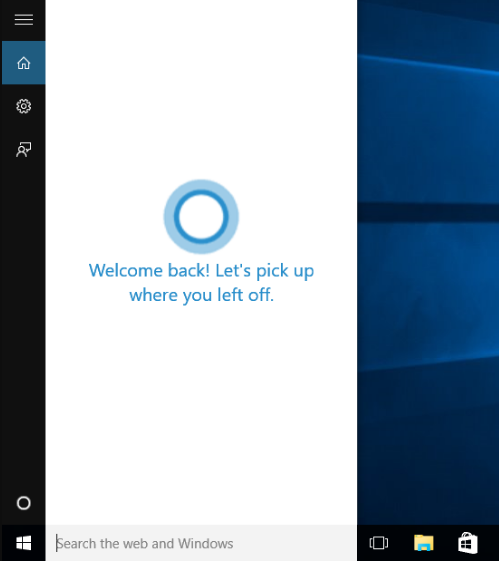Open the Cortana feedback icon
The image size is (499, 561).
24,150
